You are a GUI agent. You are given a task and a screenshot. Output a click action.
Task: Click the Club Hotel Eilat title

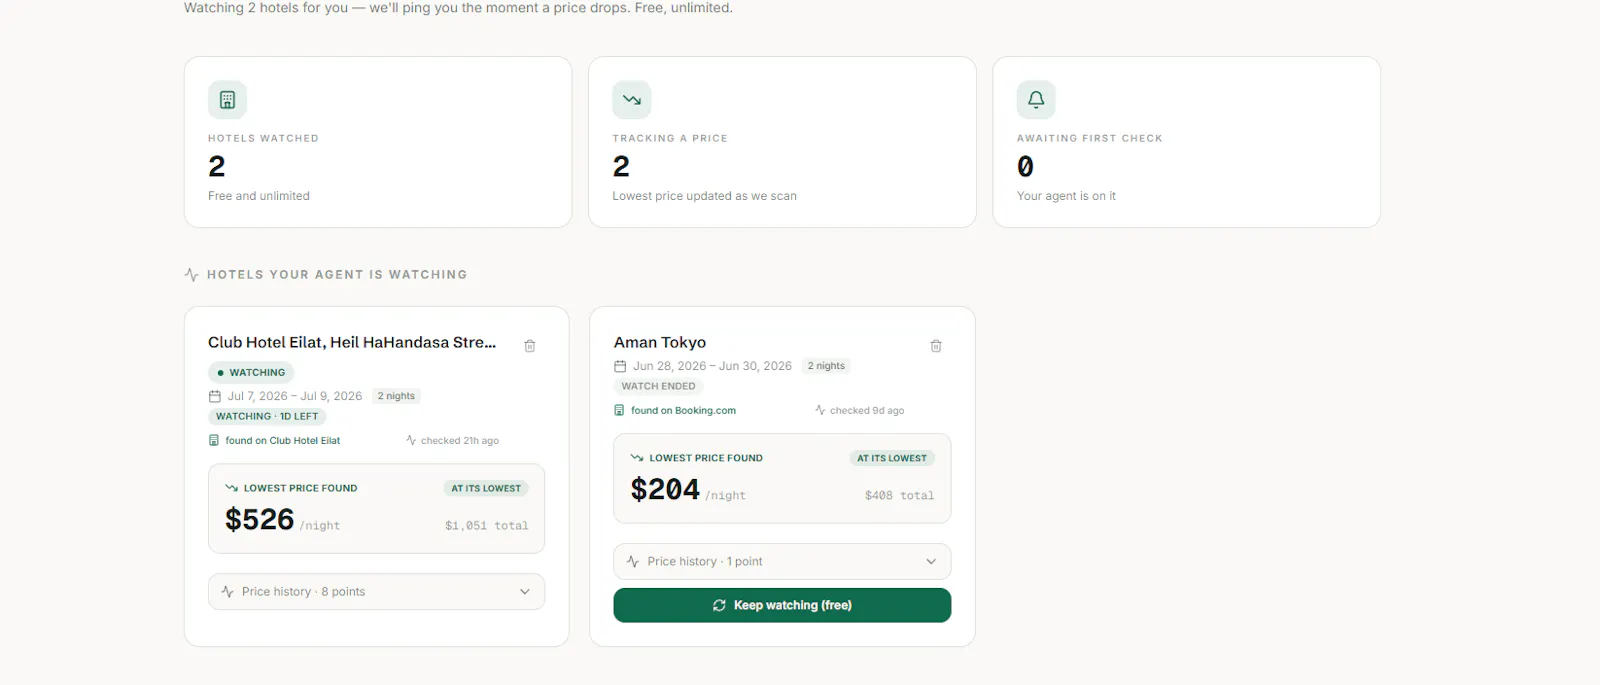click(x=352, y=342)
